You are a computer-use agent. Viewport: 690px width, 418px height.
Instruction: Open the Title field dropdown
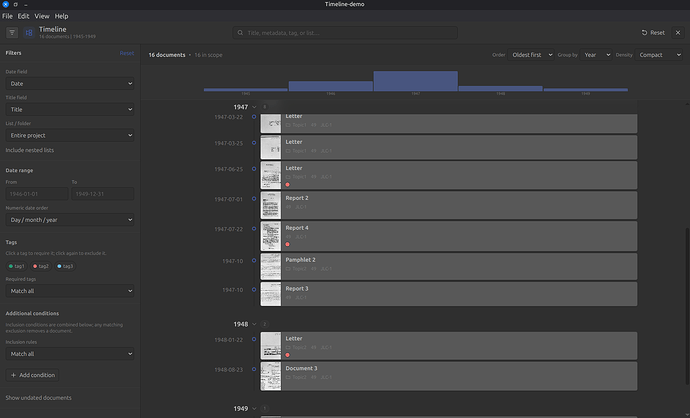[x=70, y=110]
